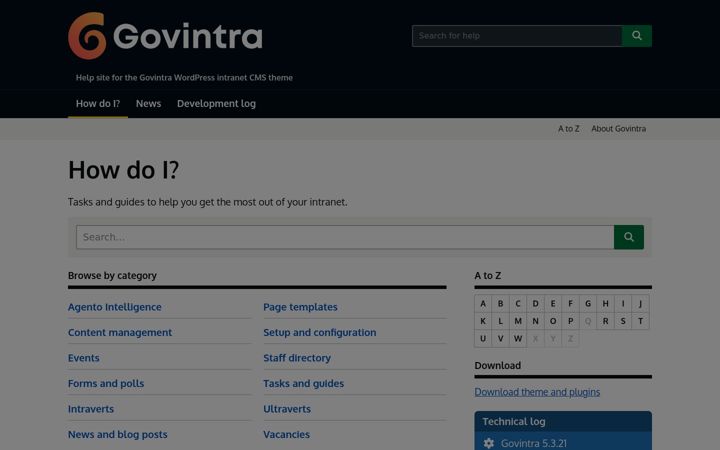Select letter C in A to Z
Viewport: 720px width, 450px height.
click(518, 304)
